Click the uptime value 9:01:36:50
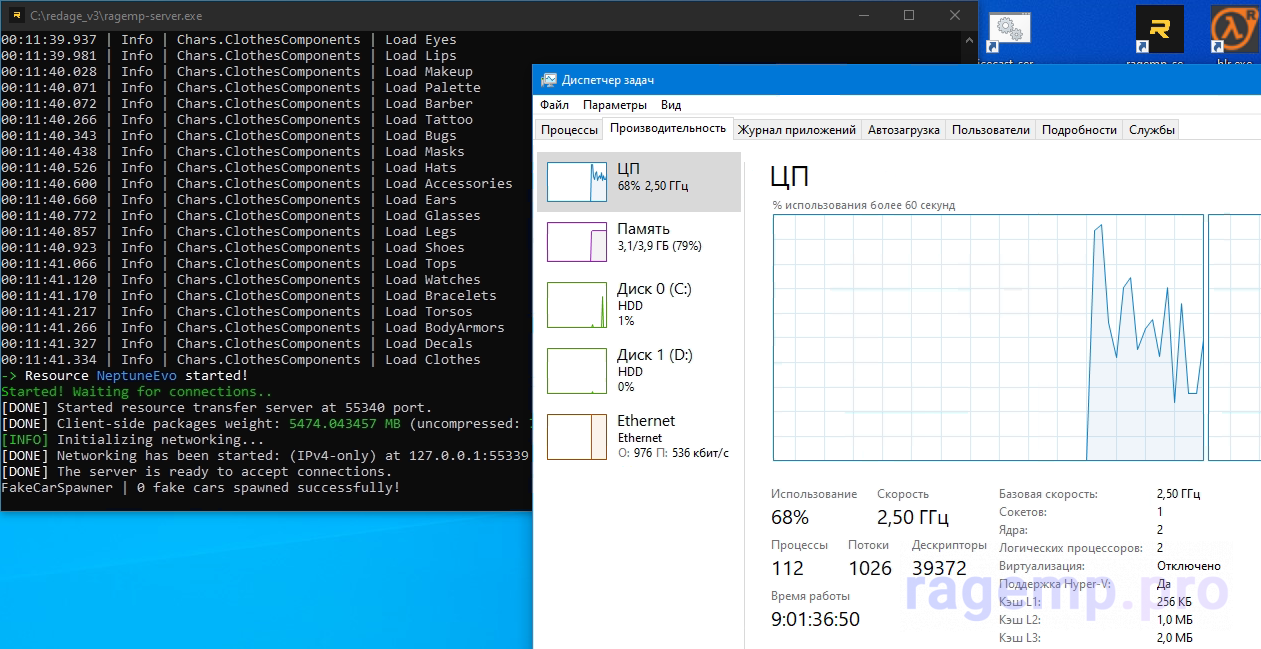Image resolution: width=1261 pixels, height=649 pixels. coord(815,619)
